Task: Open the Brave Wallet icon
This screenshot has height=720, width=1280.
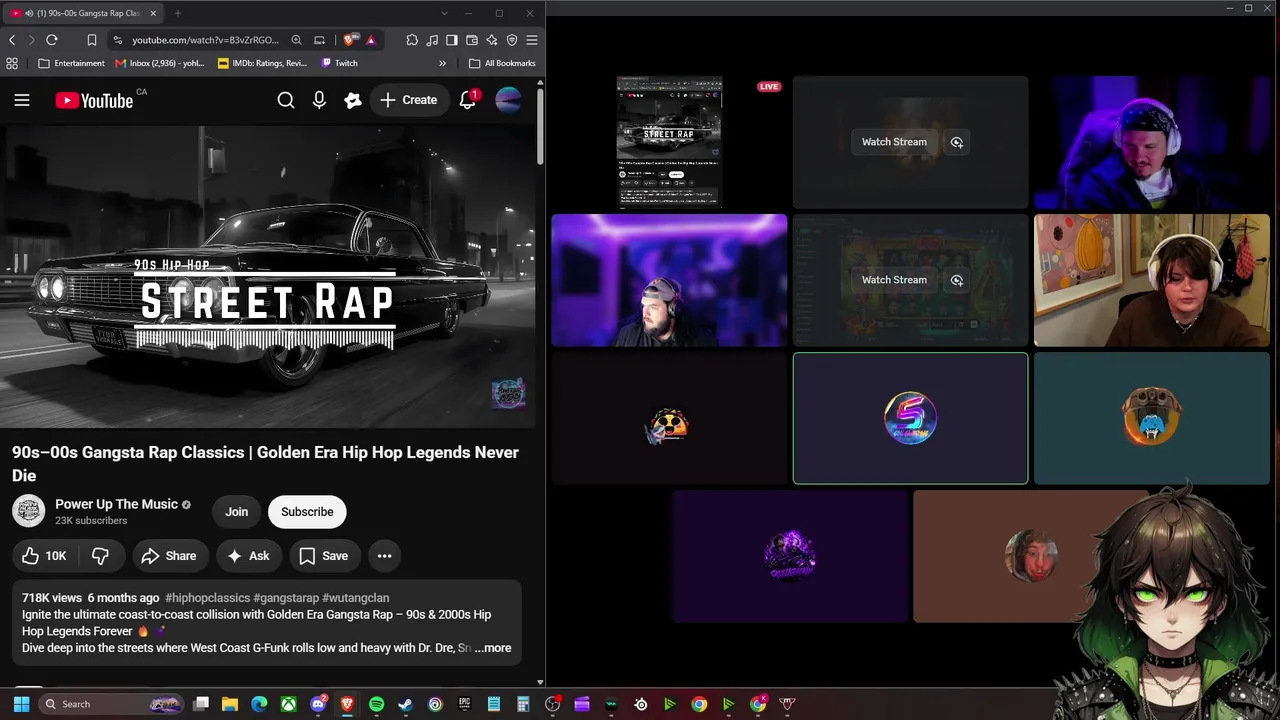Action: (x=472, y=40)
